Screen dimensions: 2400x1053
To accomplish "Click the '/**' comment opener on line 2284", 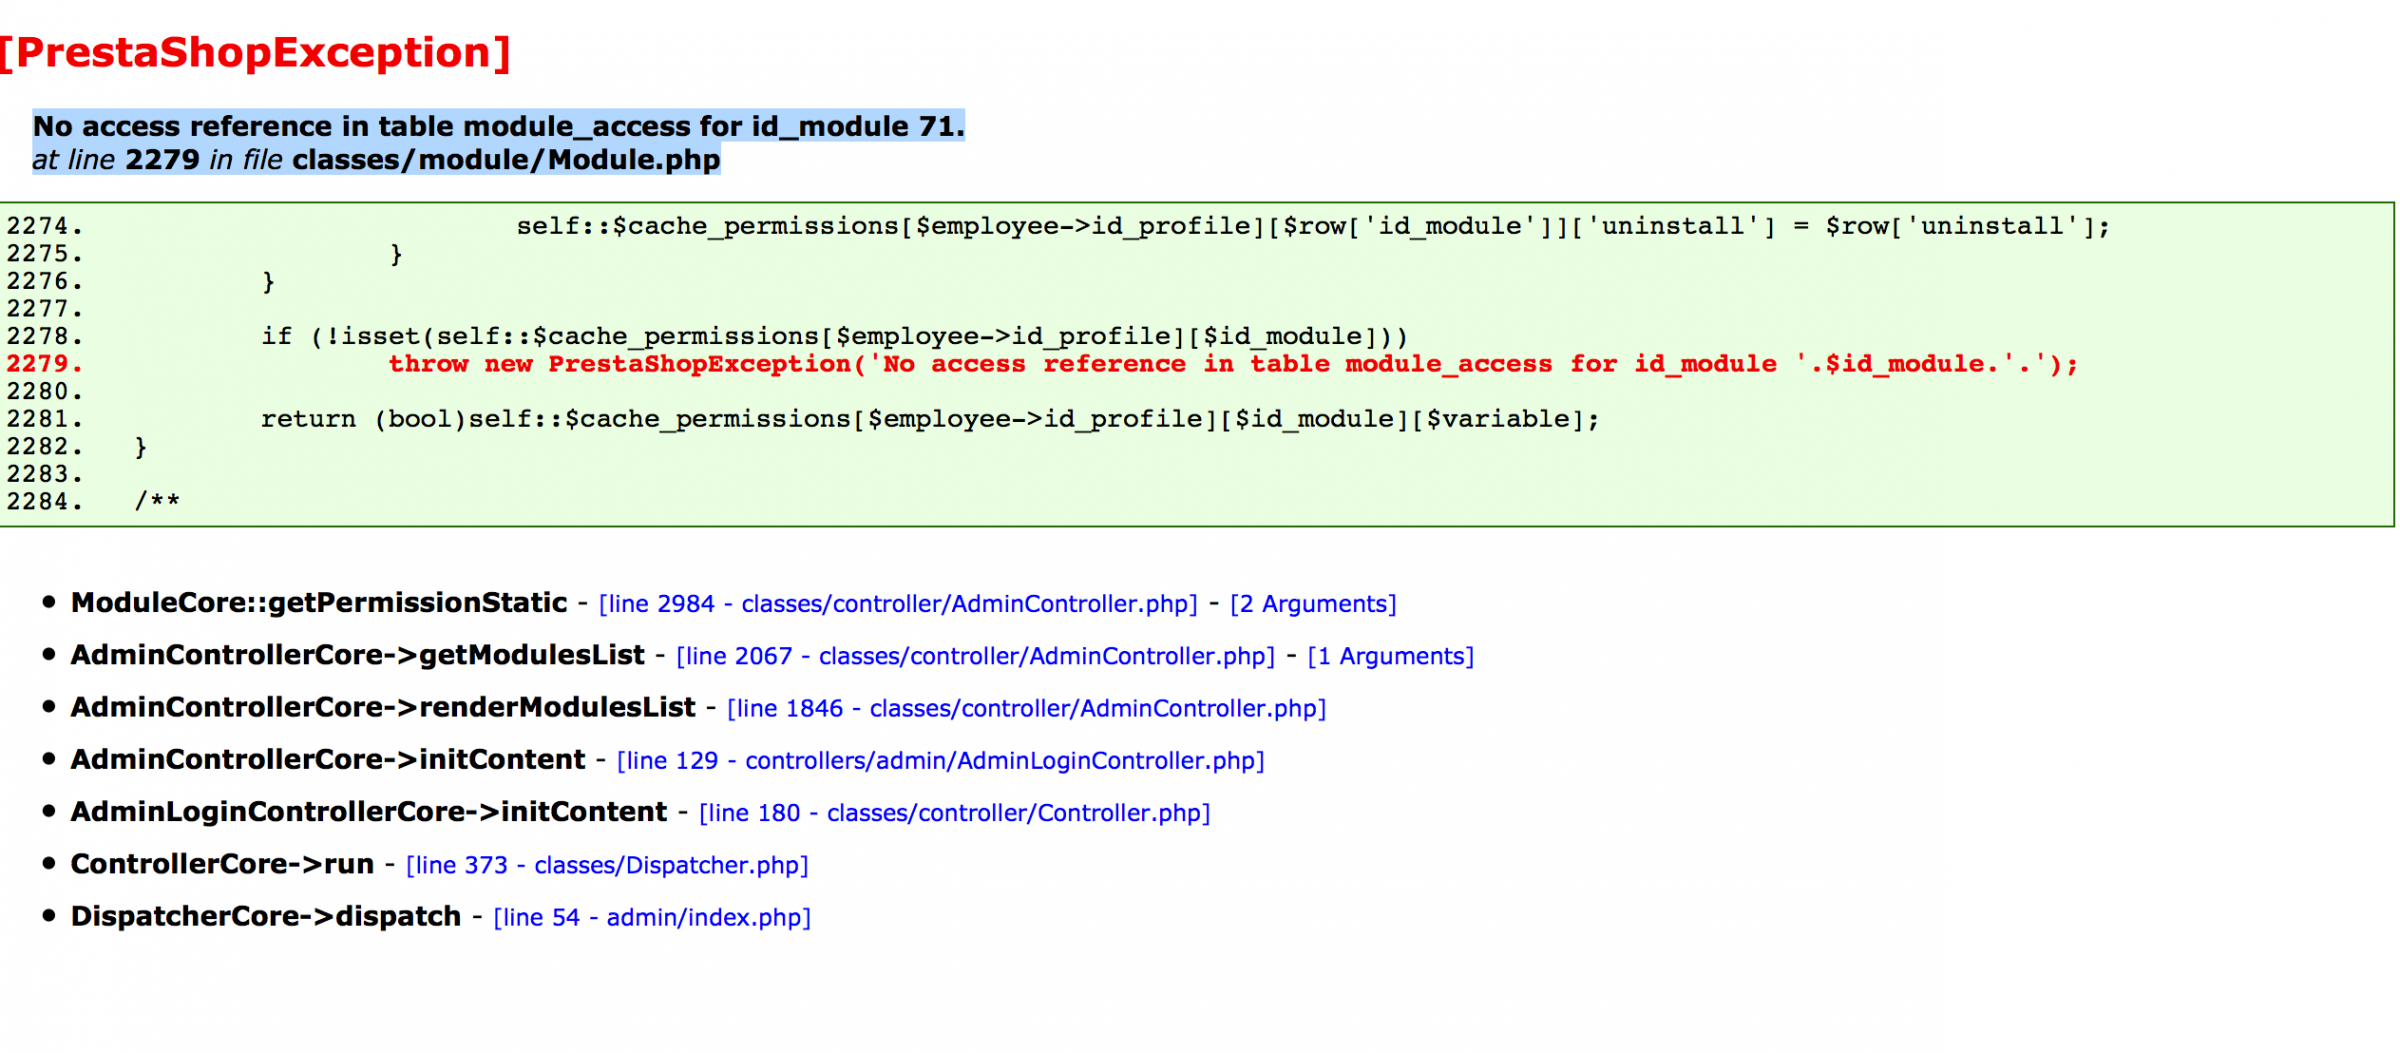I will pyautogui.click(x=157, y=501).
